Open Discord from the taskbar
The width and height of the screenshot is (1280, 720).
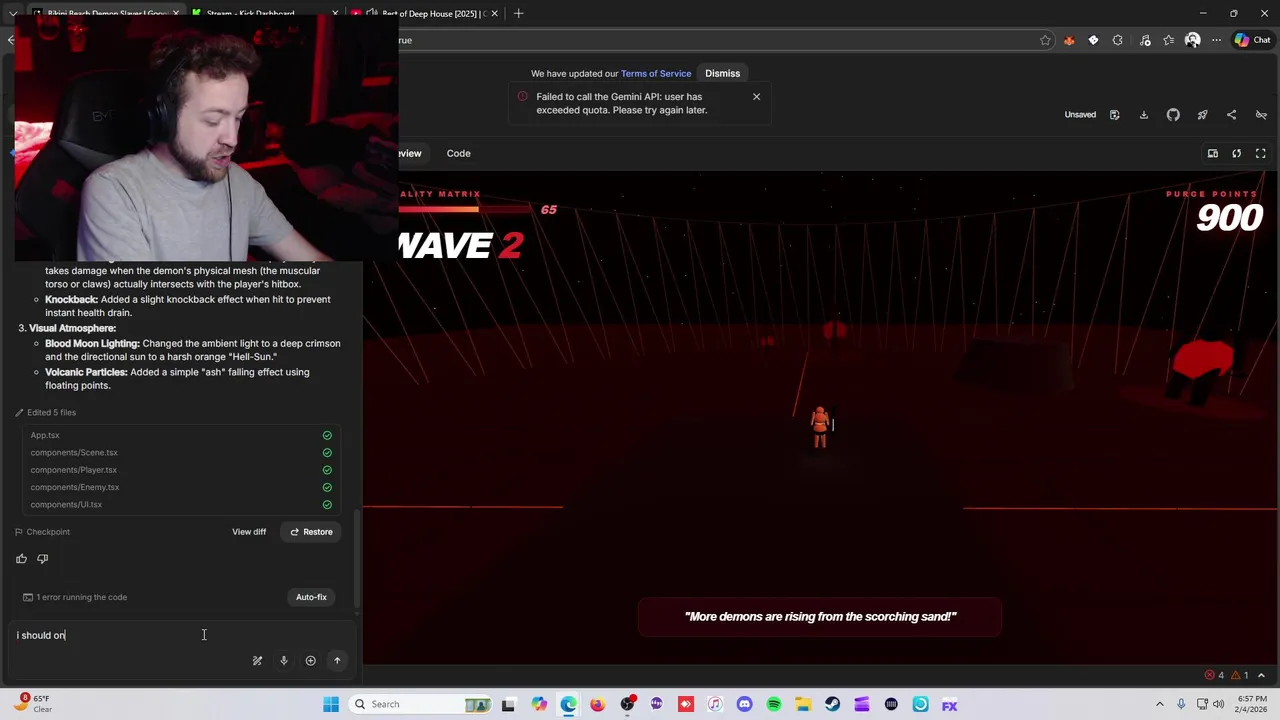(x=744, y=704)
